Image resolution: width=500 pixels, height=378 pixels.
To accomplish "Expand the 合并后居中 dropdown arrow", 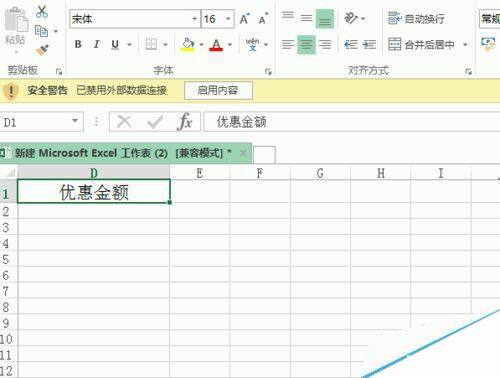I will point(465,44).
